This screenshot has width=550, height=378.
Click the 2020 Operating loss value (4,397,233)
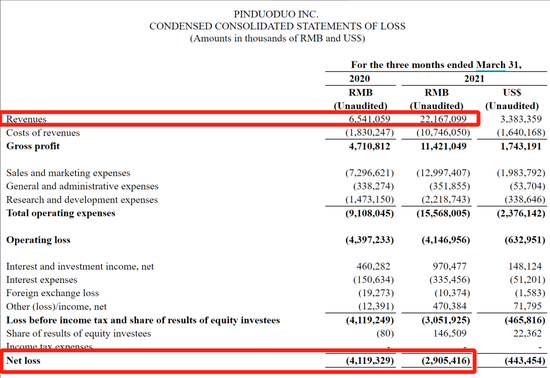click(369, 240)
